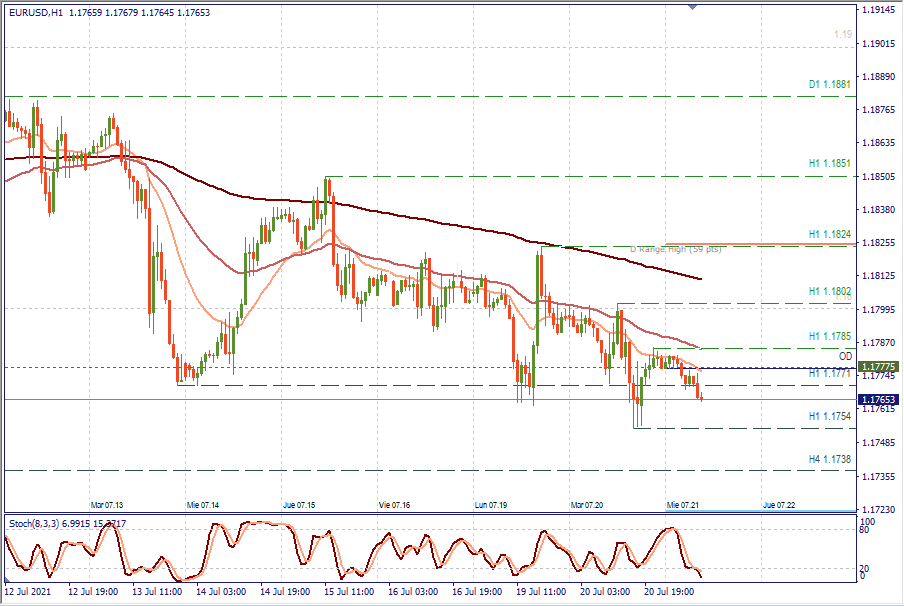
Task: Click the 1.19145 value on price axis
Action: (879, 10)
